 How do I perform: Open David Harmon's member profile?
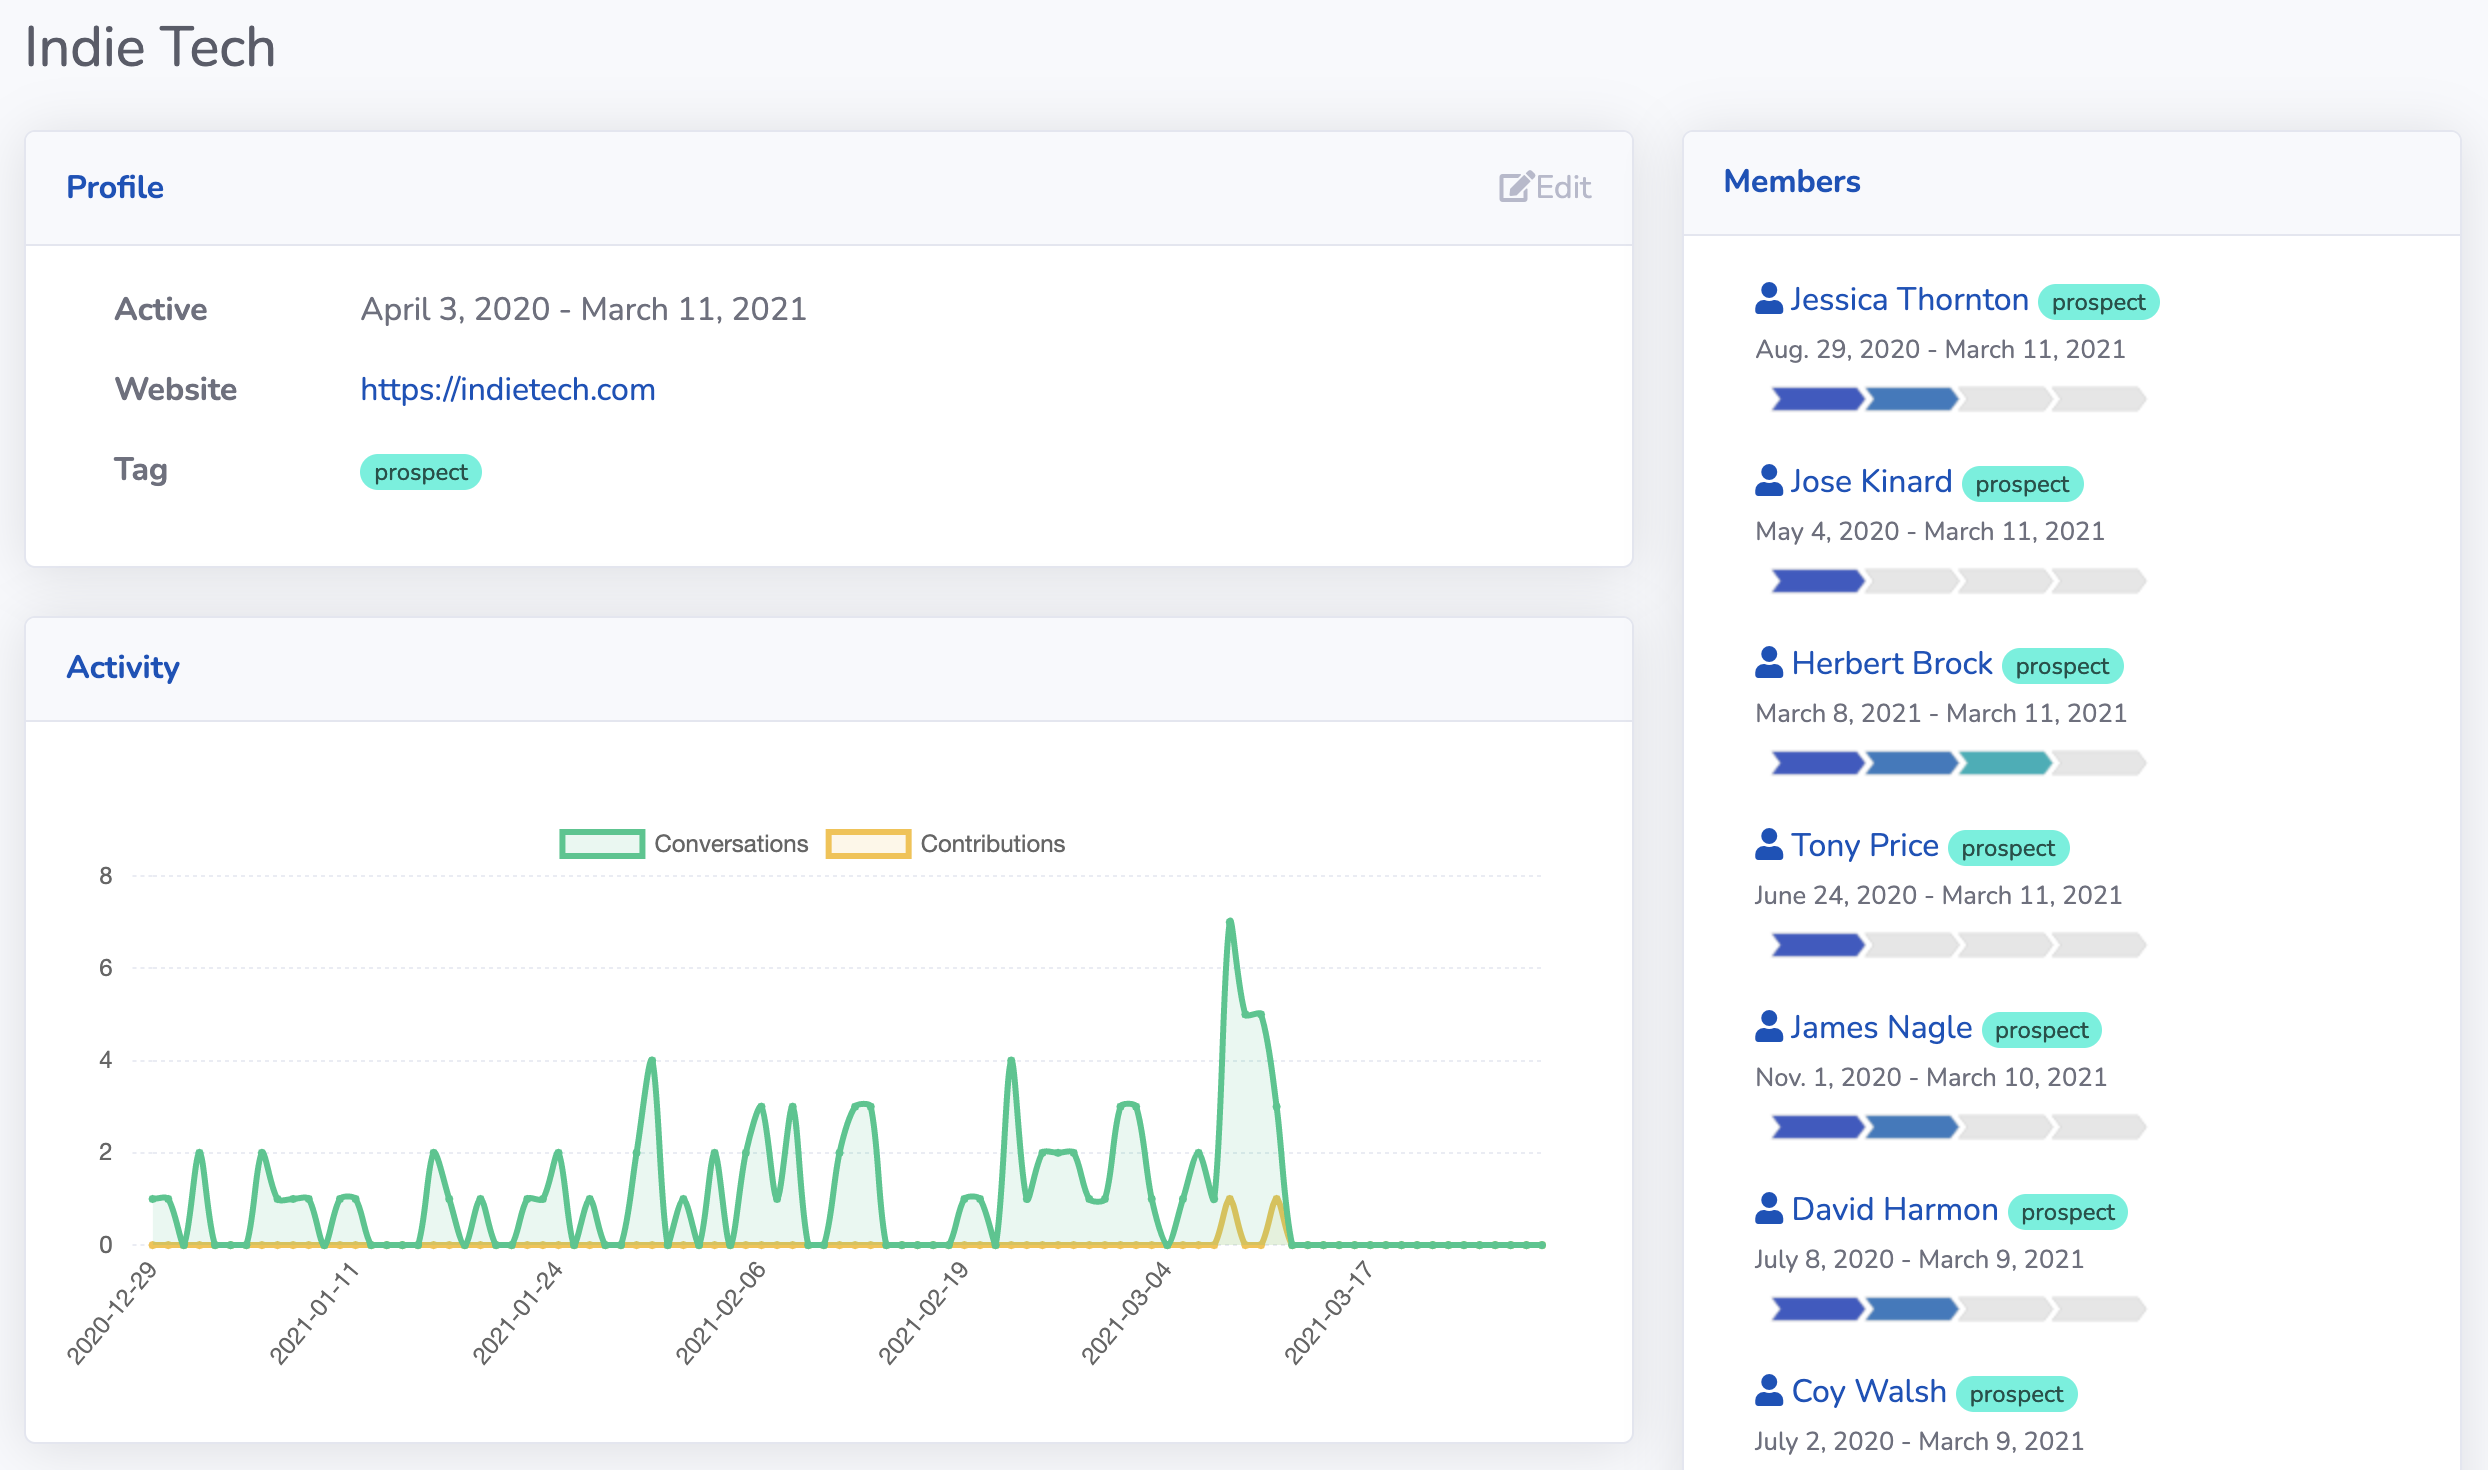(1894, 1208)
